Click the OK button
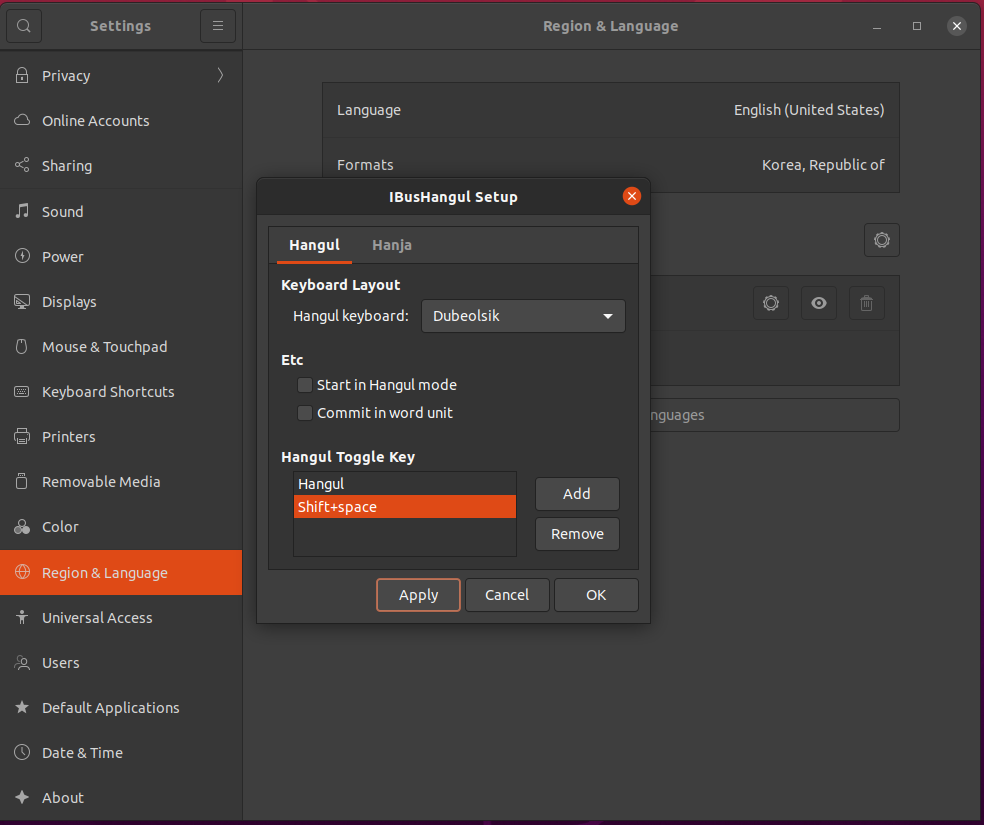Image resolution: width=984 pixels, height=825 pixels. pos(596,595)
